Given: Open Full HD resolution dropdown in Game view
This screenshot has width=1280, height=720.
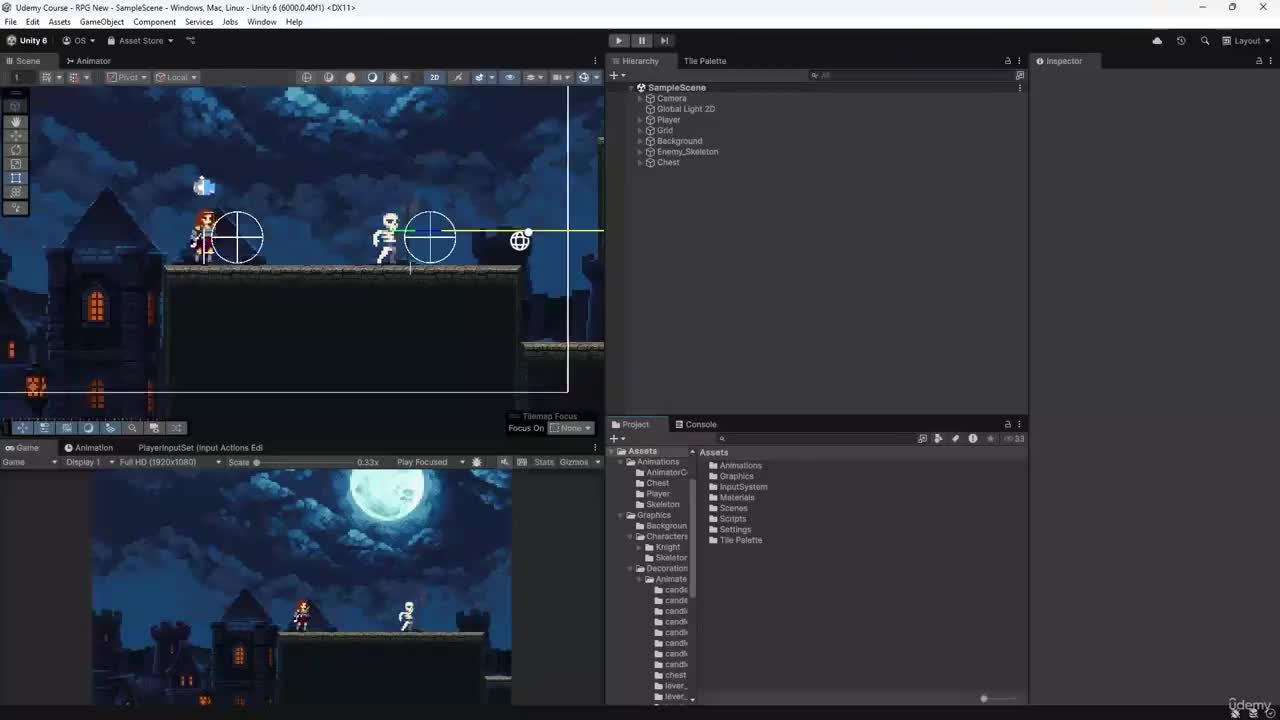Looking at the screenshot, I should coord(169,462).
